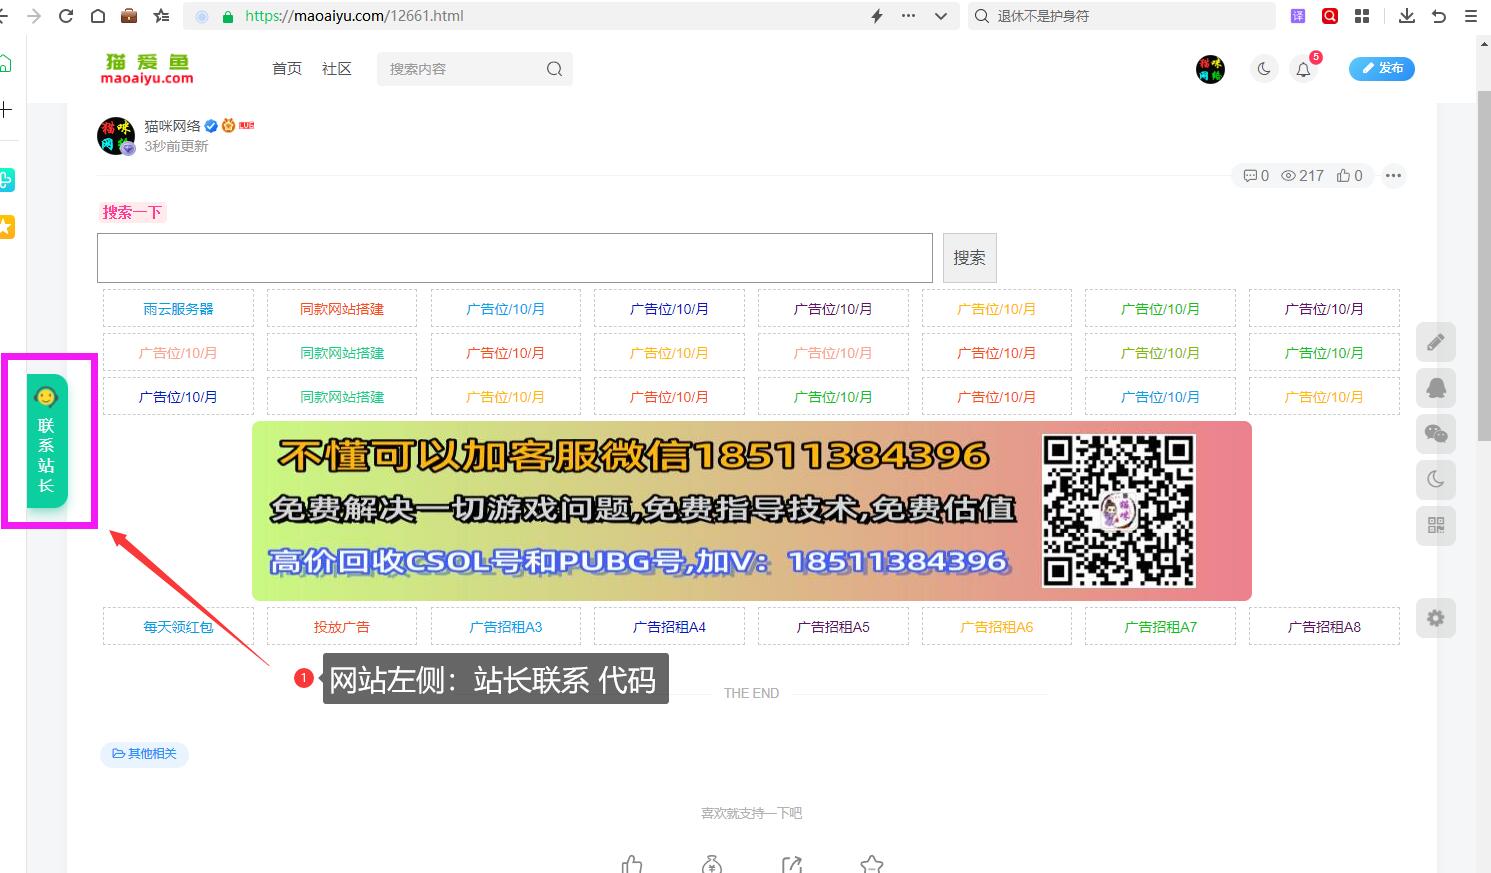The height and width of the screenshot is (873, 1491).
Task: Toggle dark mode with the header moon icon
Action: click(x=1264, y=69)
